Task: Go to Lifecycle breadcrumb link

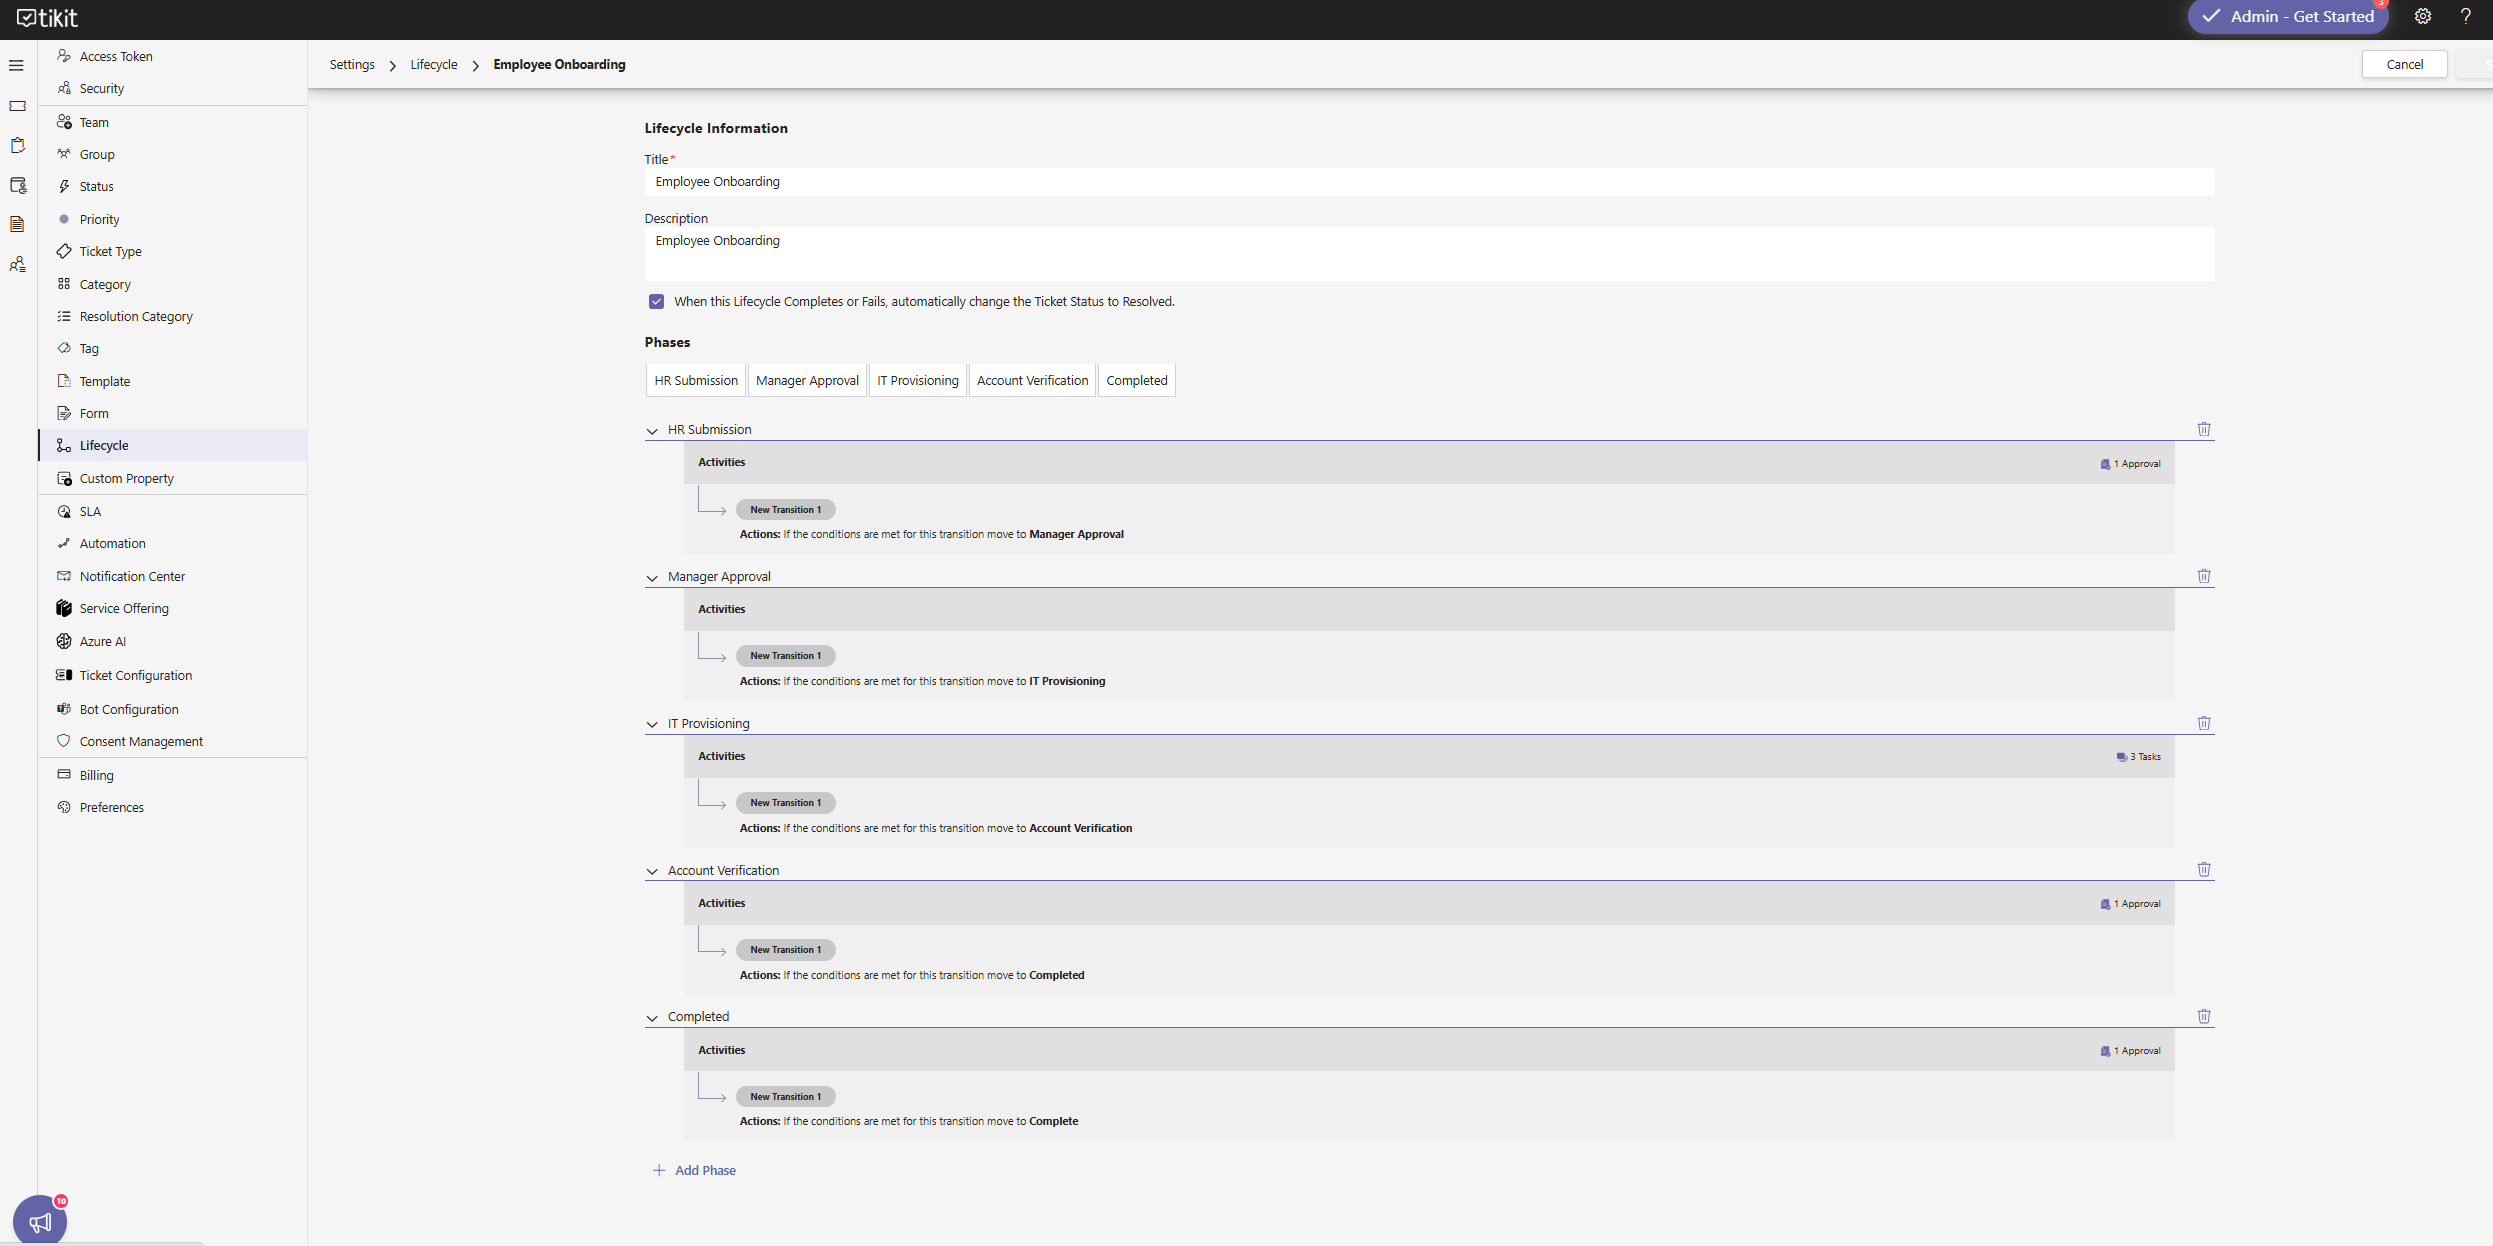Action: point(434,64)
